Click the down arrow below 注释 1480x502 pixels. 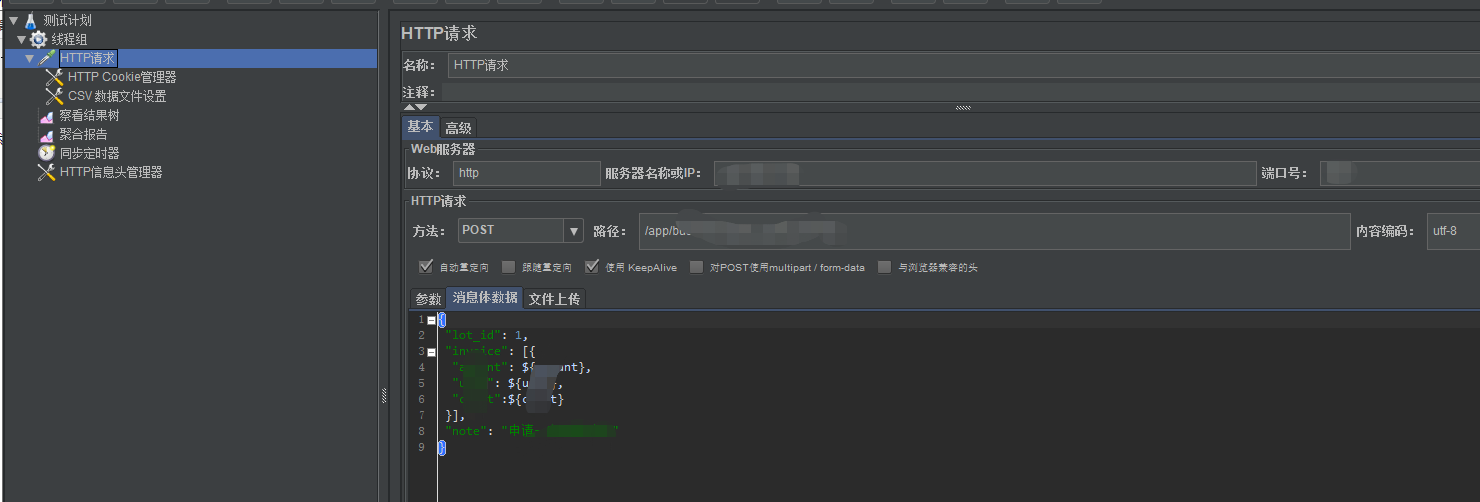point(421,107)
